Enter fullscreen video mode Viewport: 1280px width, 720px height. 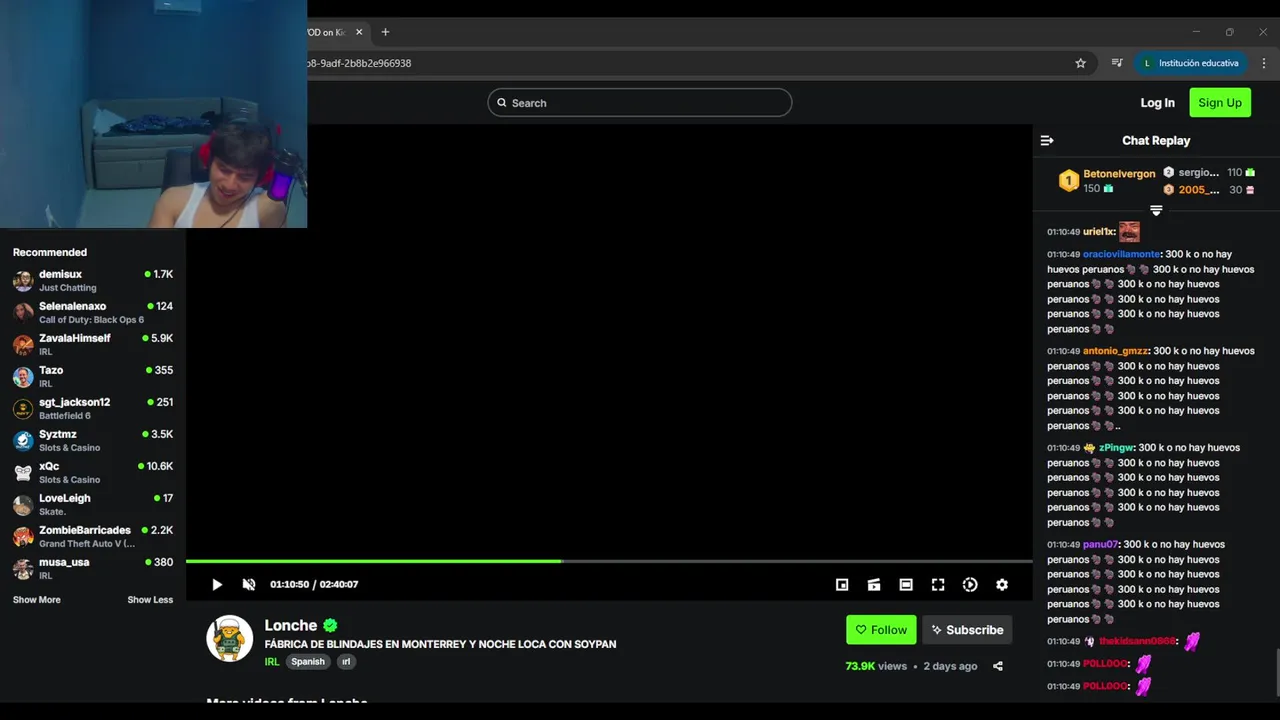938,585
